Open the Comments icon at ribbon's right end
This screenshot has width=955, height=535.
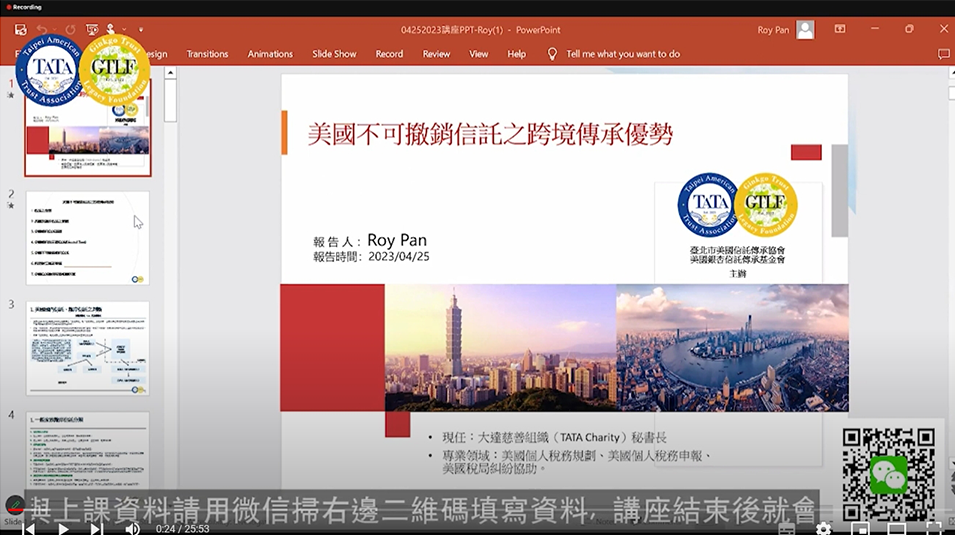(x=943, y=54)
